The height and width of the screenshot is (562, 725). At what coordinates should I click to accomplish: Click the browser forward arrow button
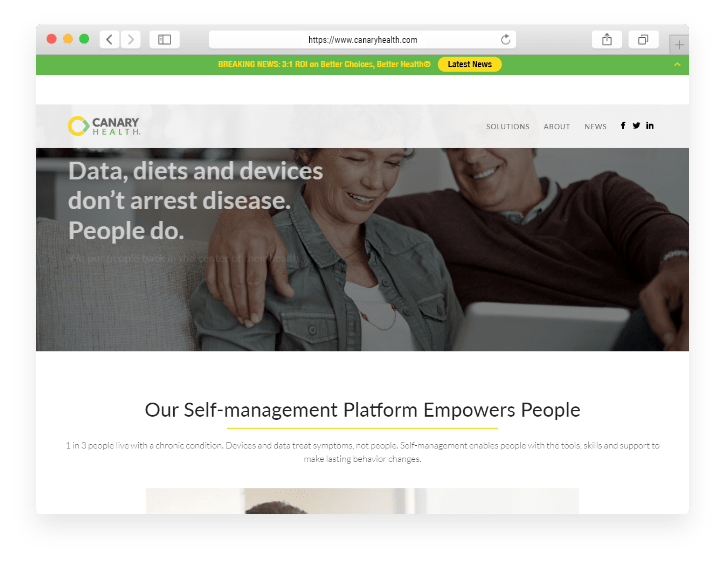tap(131, 40)
